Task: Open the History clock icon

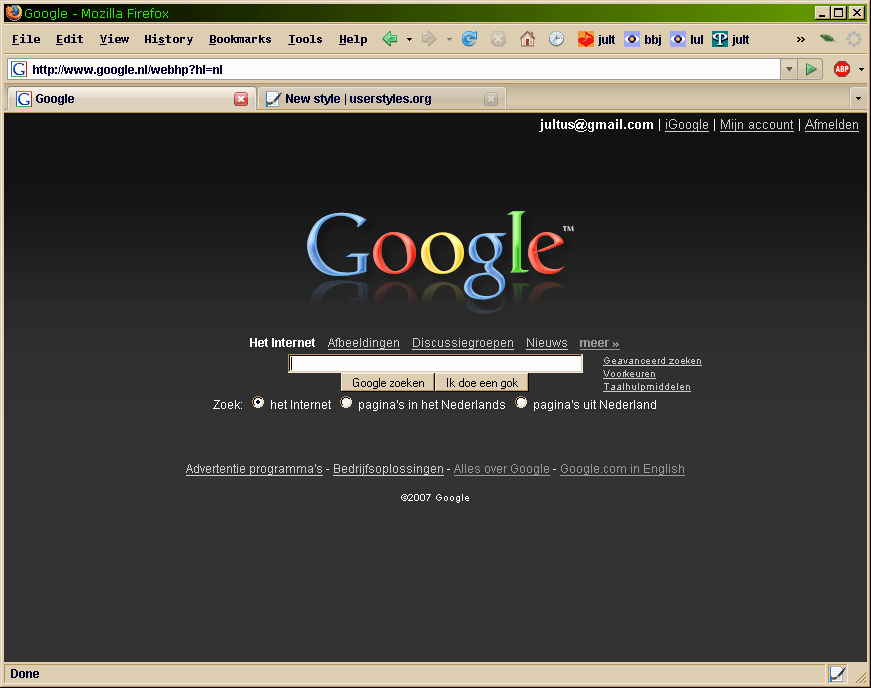Action: coord(556,39)
